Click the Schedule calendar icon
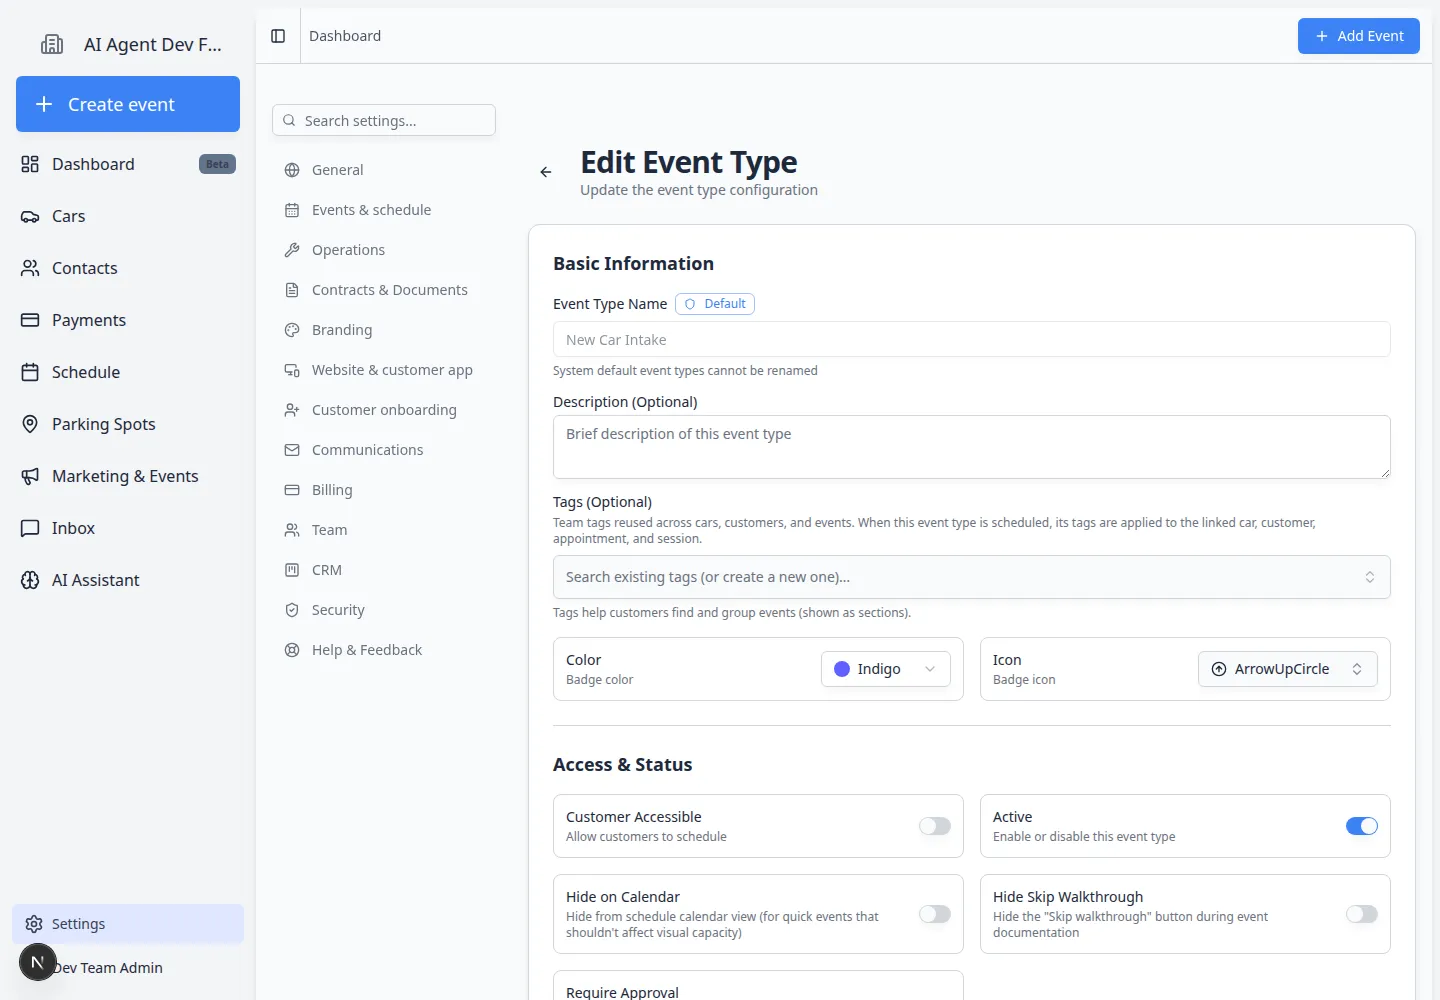This screenshot has width=1440, height=1000. point(30,372)
